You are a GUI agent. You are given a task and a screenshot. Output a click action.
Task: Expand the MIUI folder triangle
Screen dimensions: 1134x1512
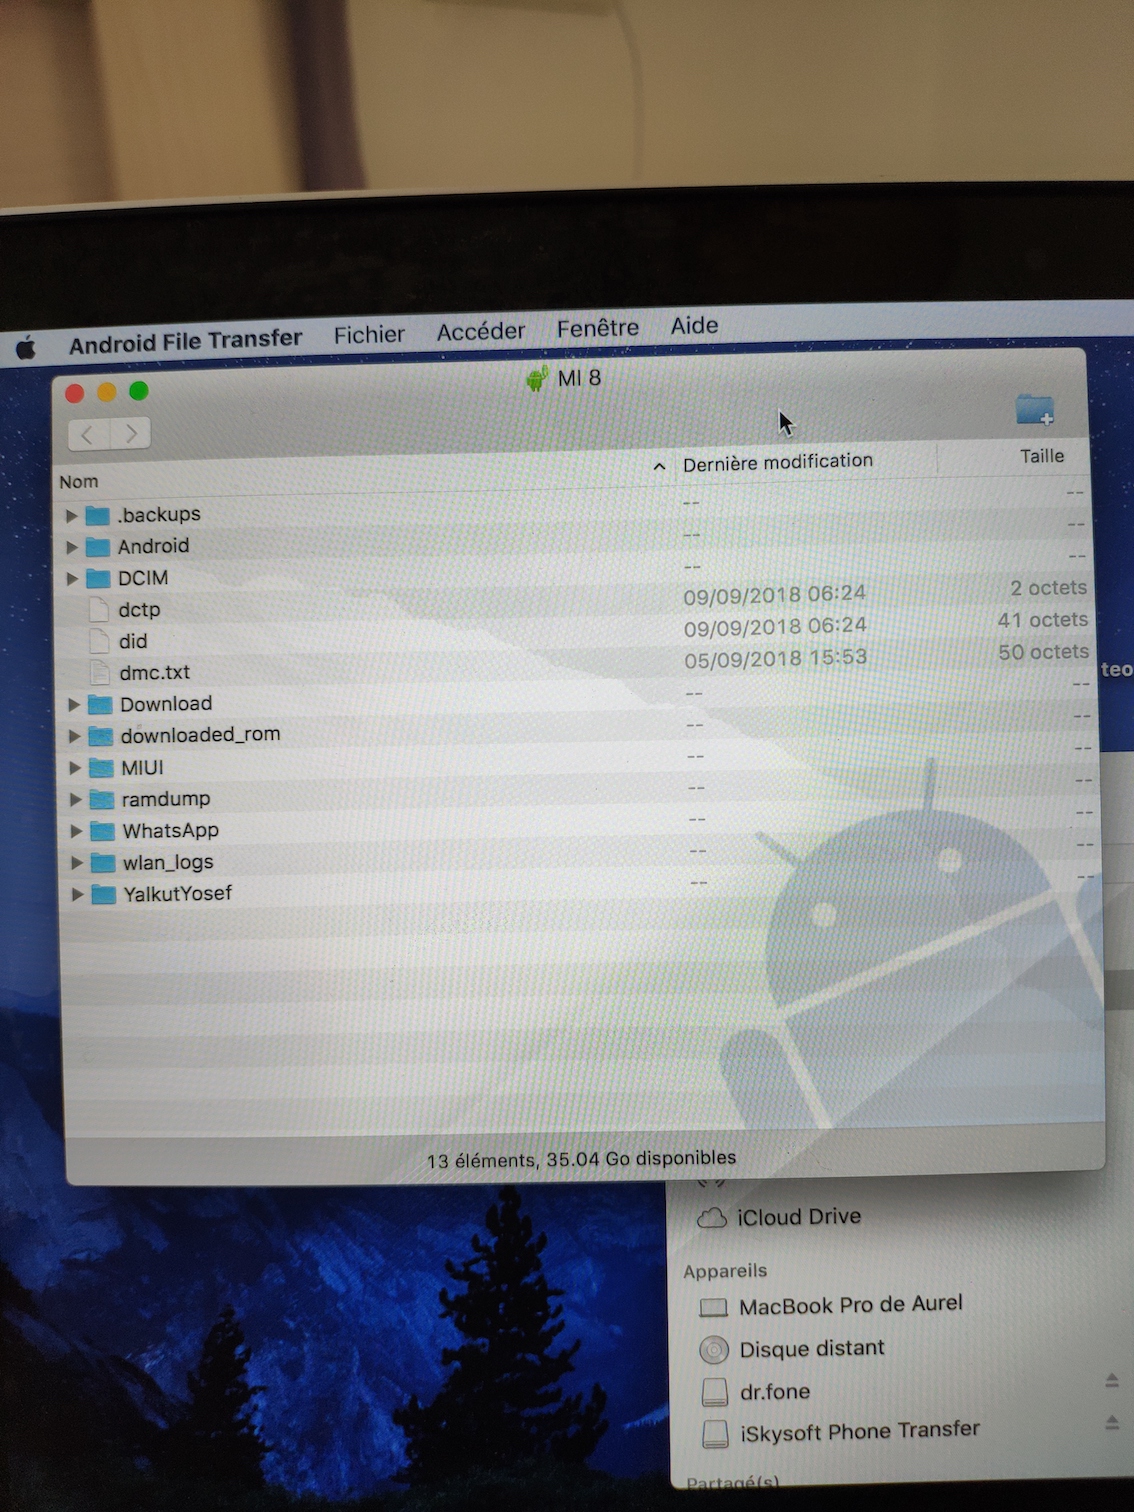pos(75,768)
